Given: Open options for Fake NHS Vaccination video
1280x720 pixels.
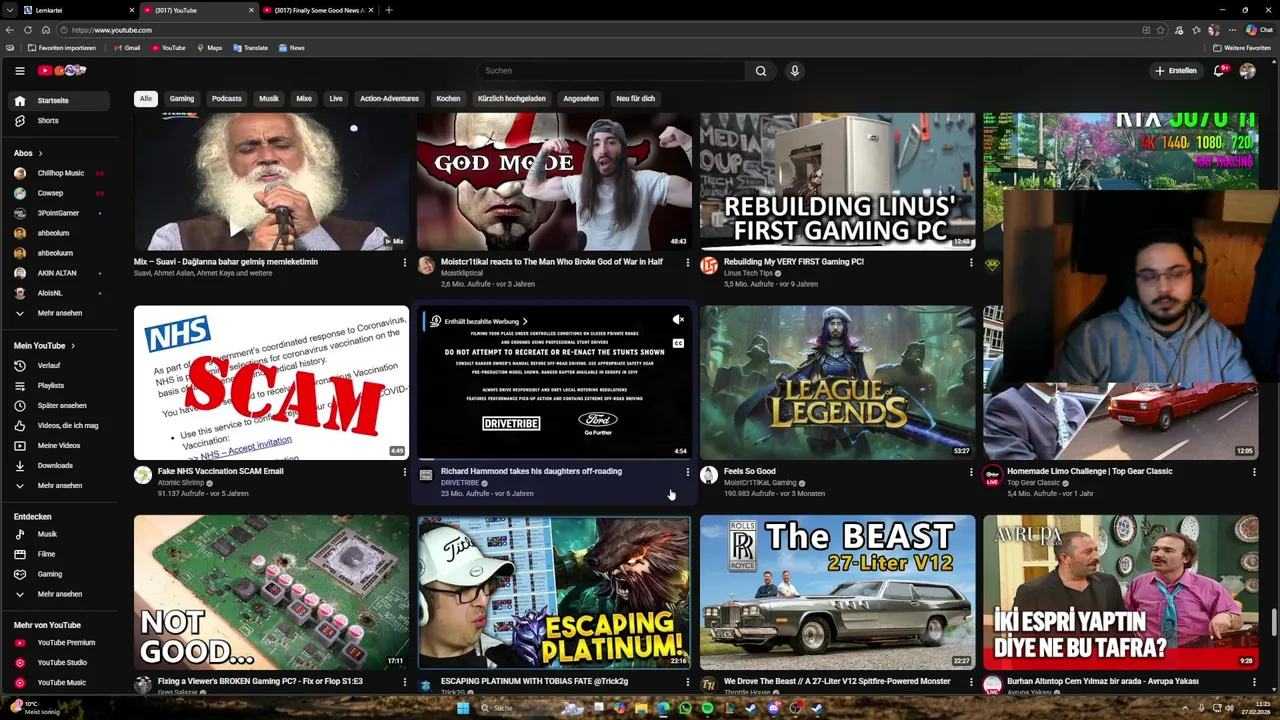Looking at the screenshot, I should point(405,472).
